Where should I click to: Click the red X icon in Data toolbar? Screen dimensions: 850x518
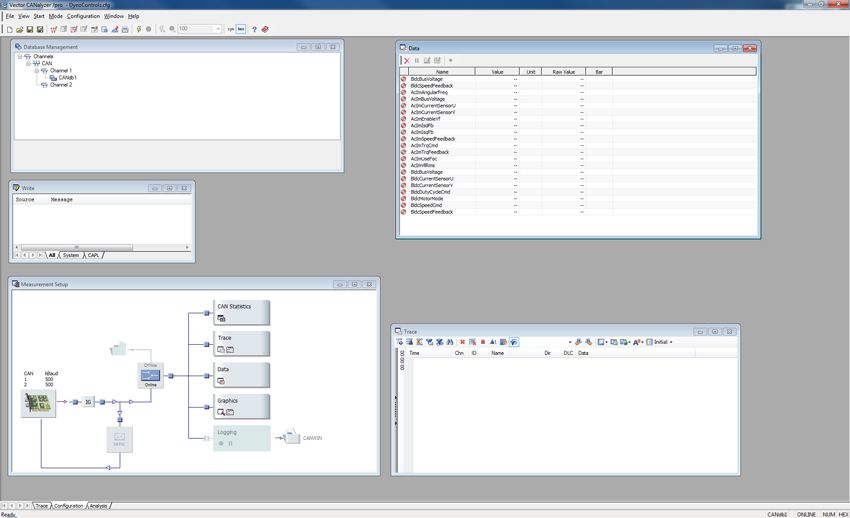click(407, 60)
